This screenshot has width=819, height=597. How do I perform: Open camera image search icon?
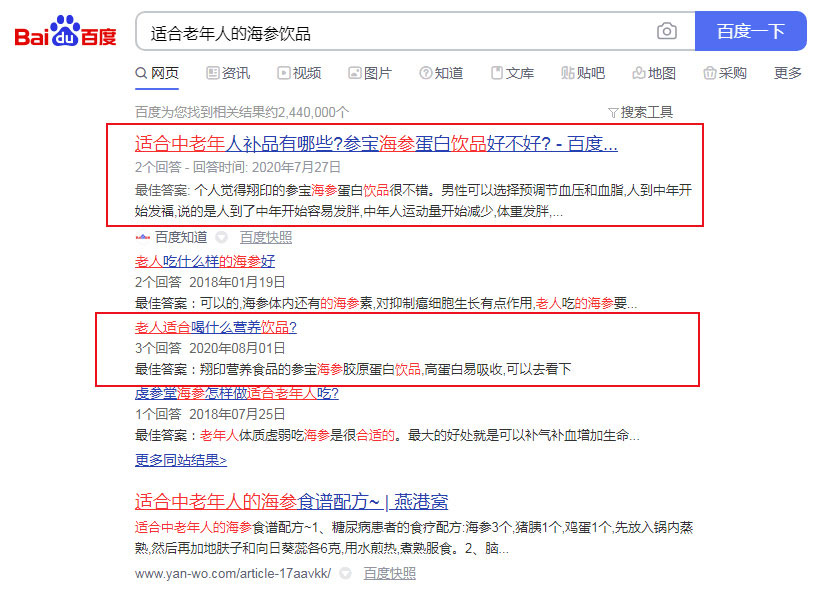(x=666, y=31)
